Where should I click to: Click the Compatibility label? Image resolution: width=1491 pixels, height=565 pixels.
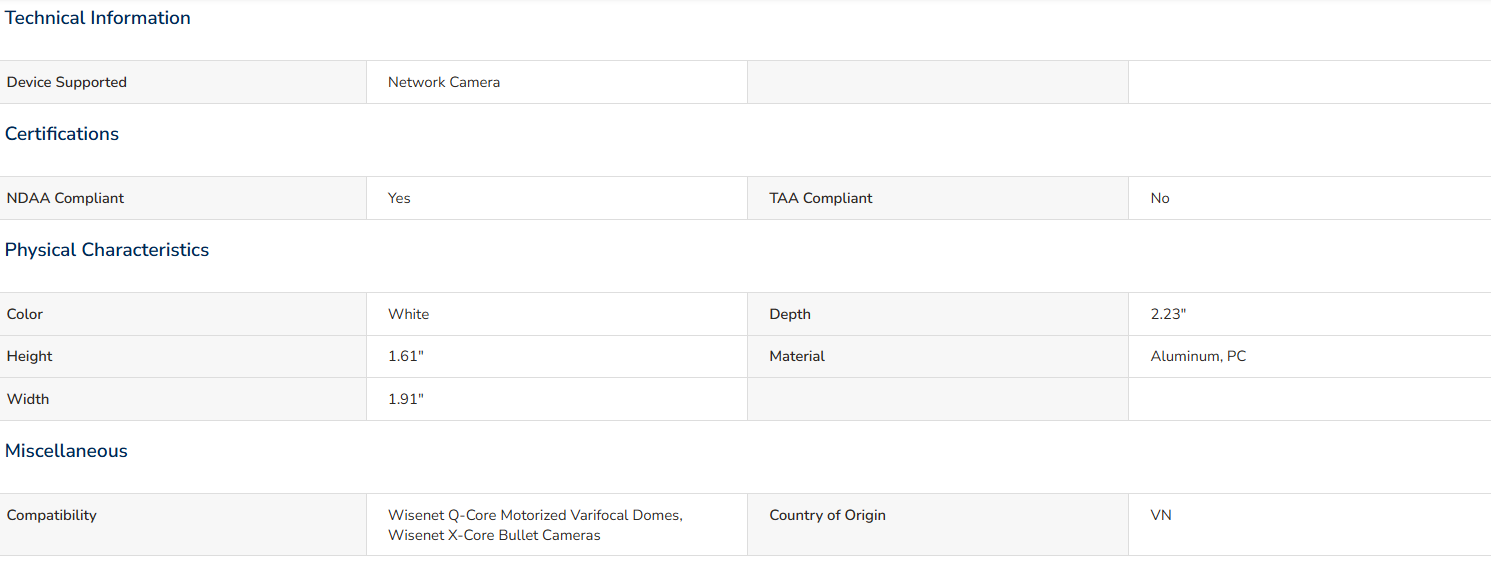pos(52,515)
